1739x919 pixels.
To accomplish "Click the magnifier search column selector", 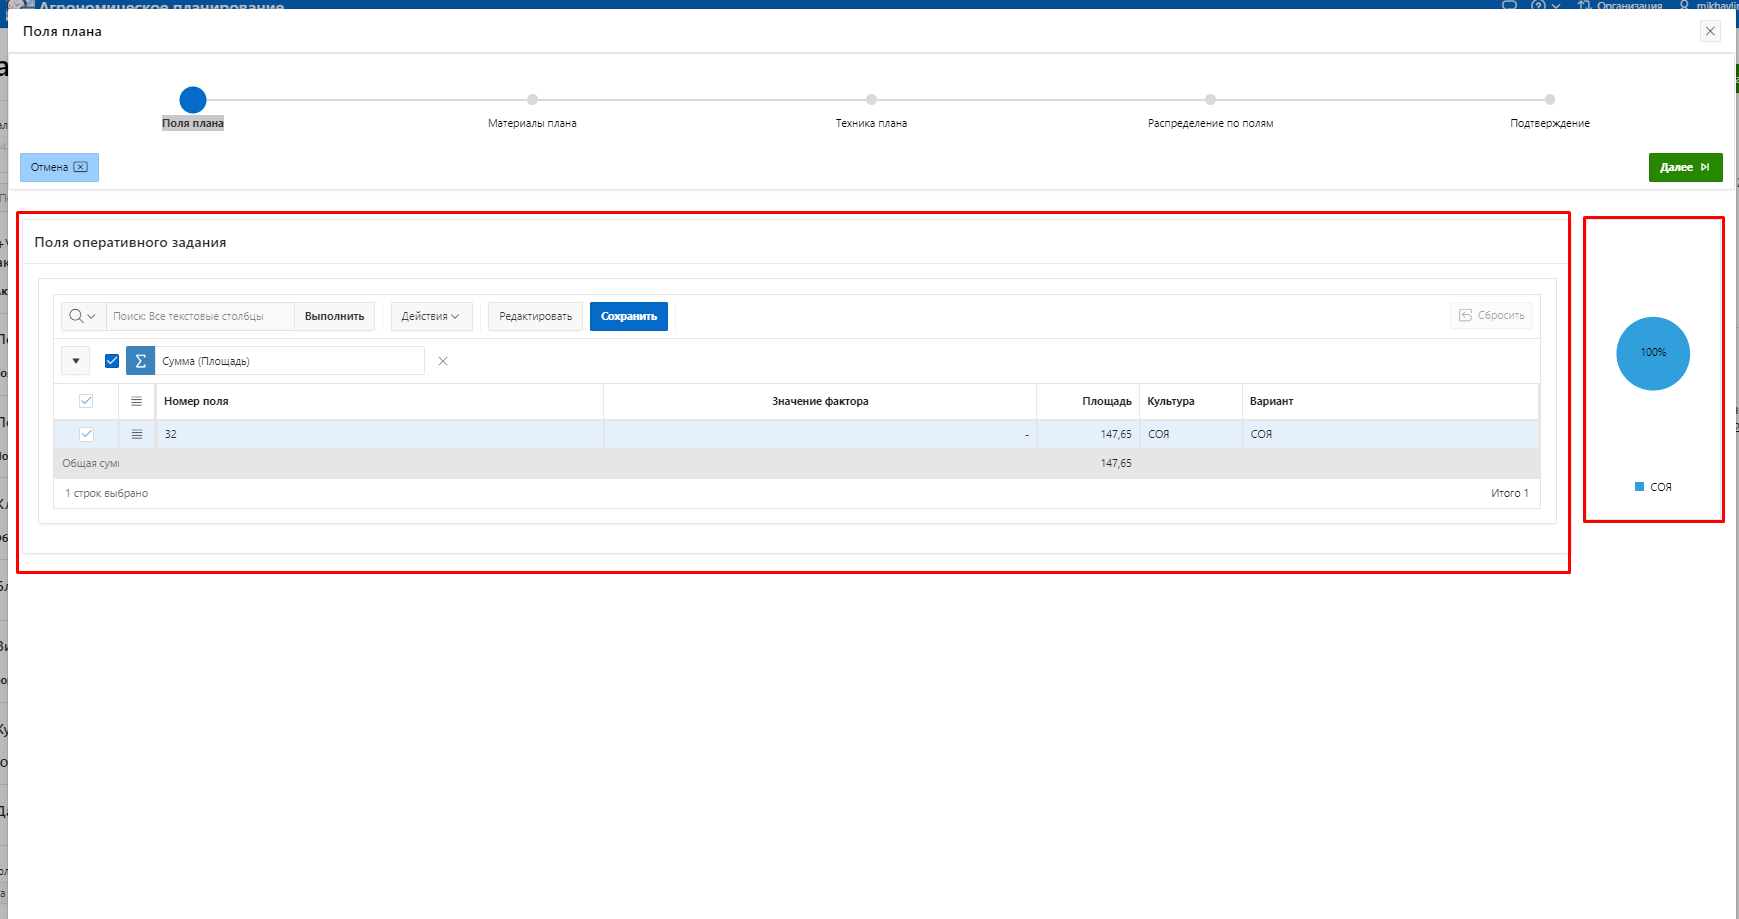I will click(83, 316).
